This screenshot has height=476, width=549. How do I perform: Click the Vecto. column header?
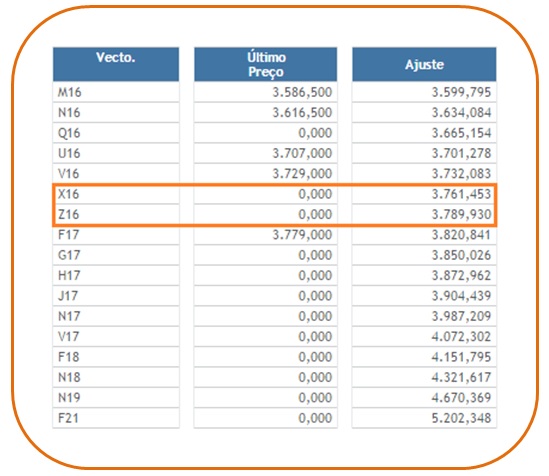coord(116,64)
